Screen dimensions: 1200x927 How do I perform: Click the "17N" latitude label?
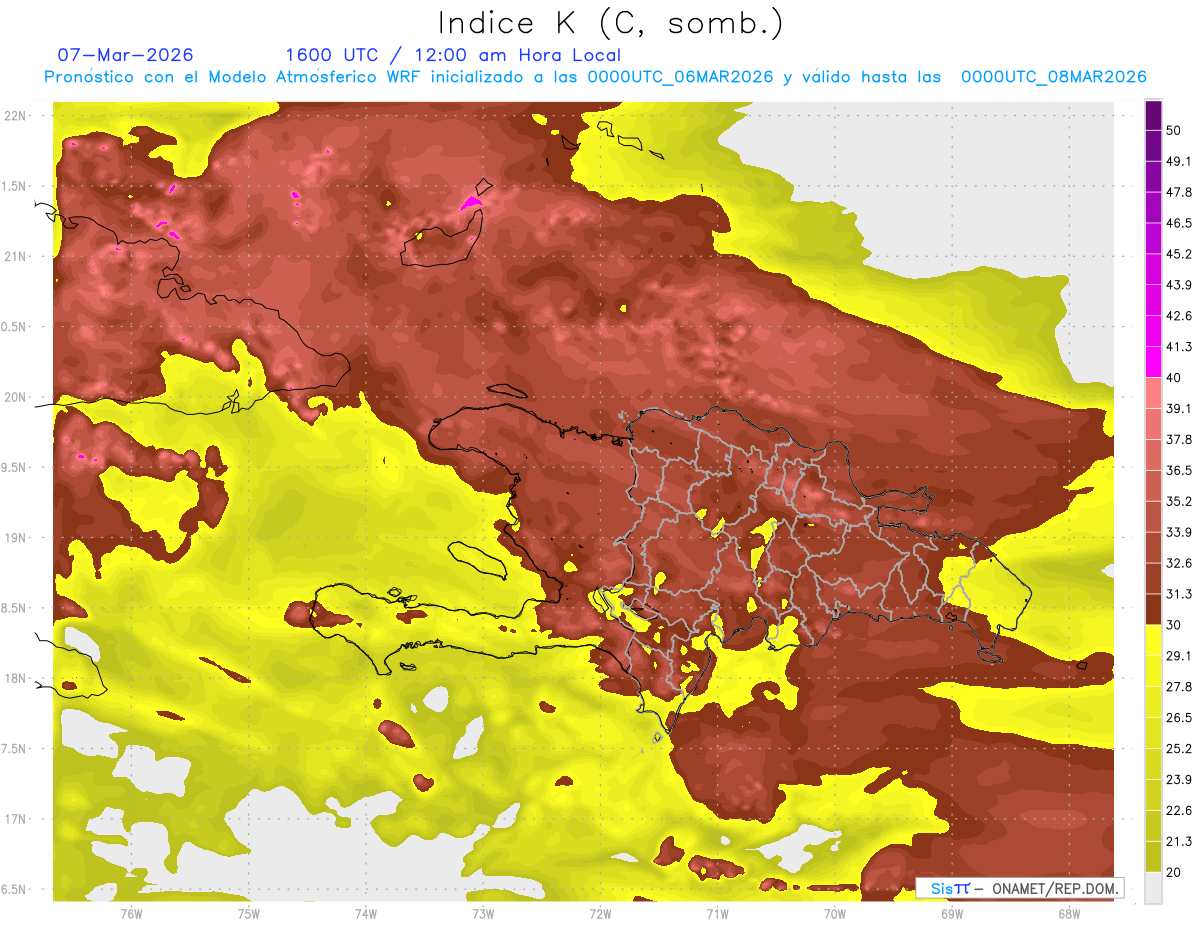coord(15,819)
